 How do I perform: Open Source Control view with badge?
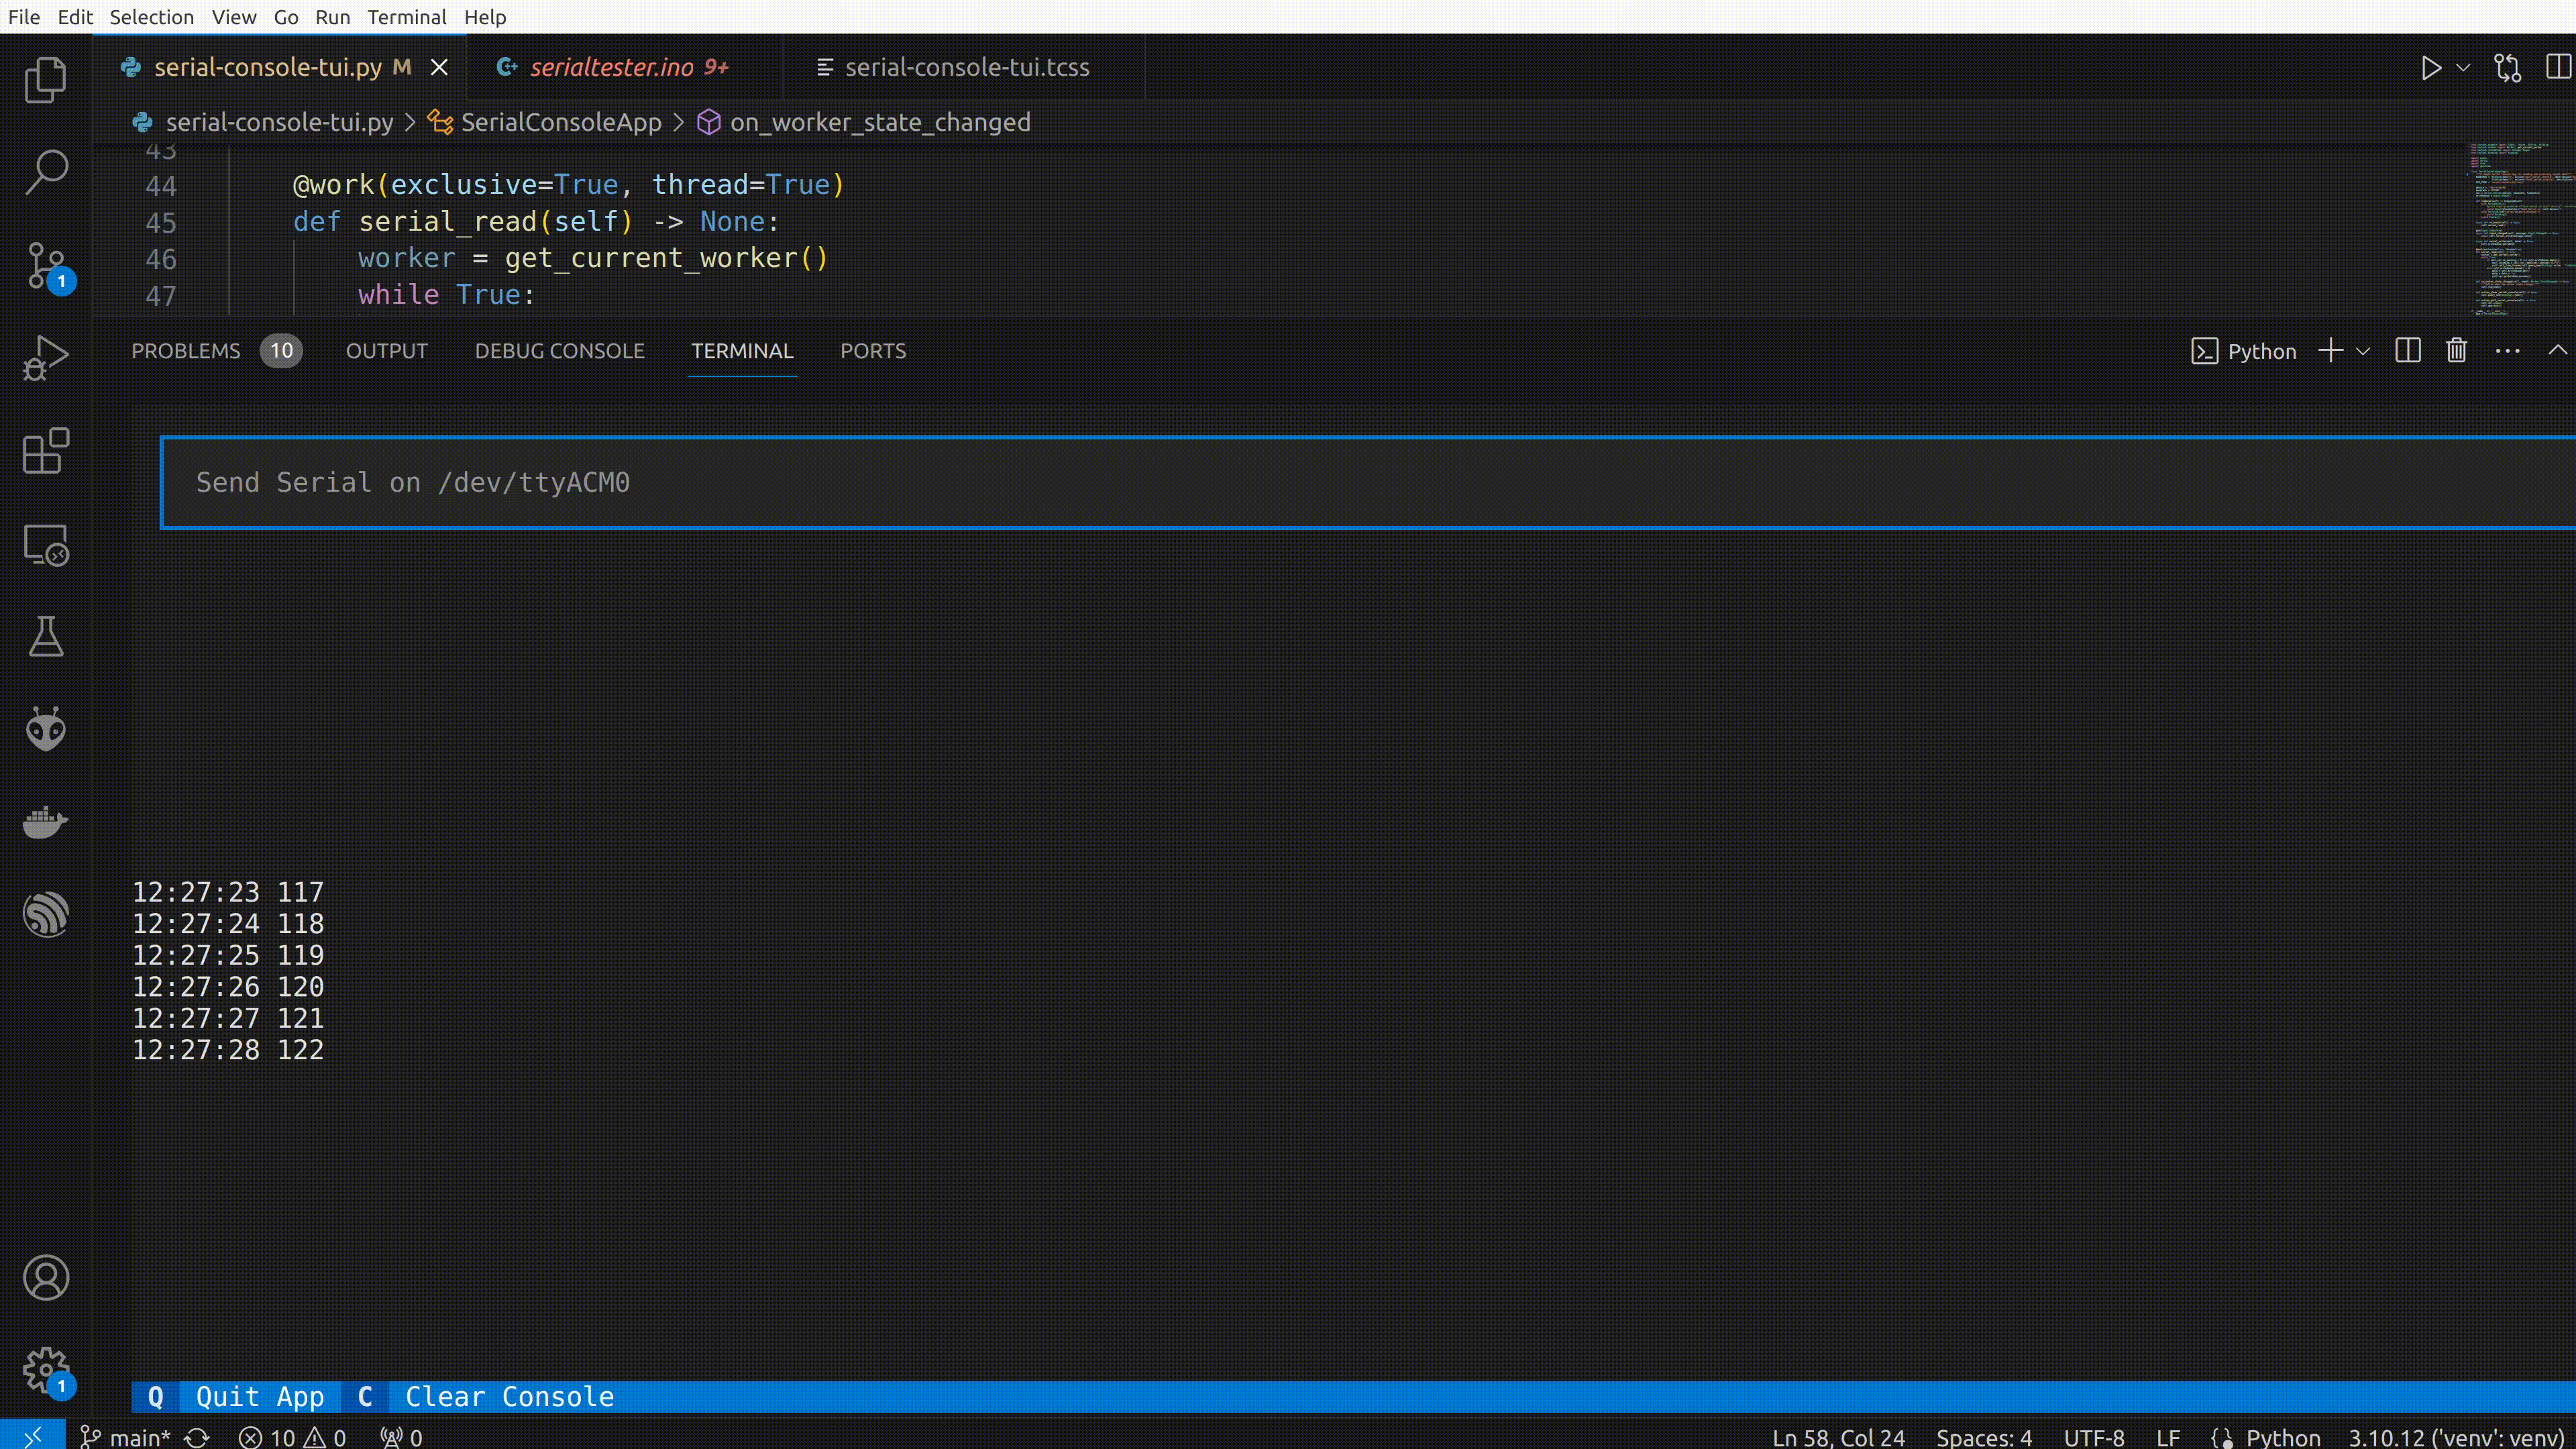tap(45, 266)
